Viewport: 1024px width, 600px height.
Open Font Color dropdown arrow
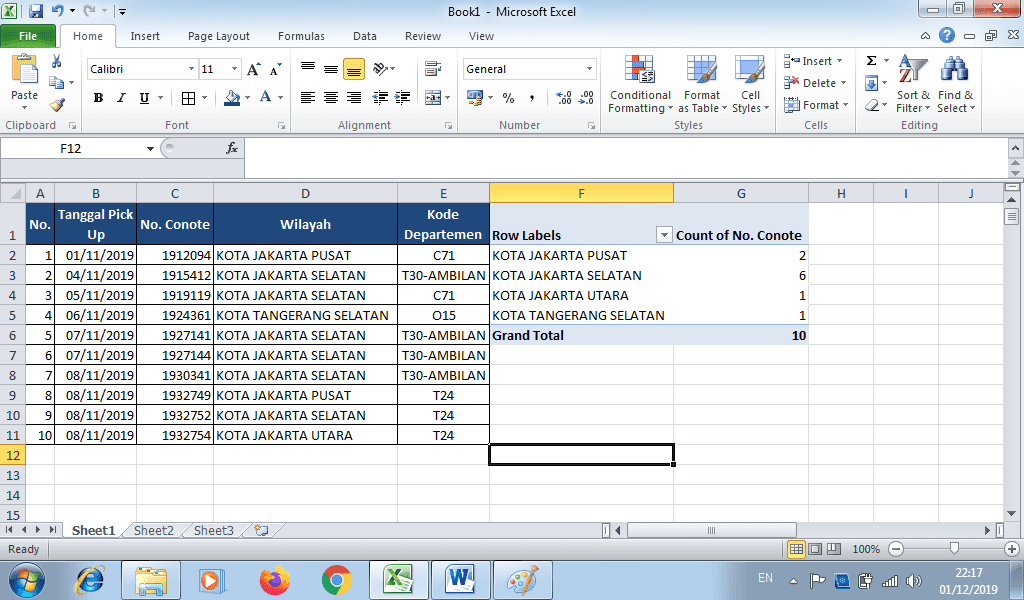point(281,98)
